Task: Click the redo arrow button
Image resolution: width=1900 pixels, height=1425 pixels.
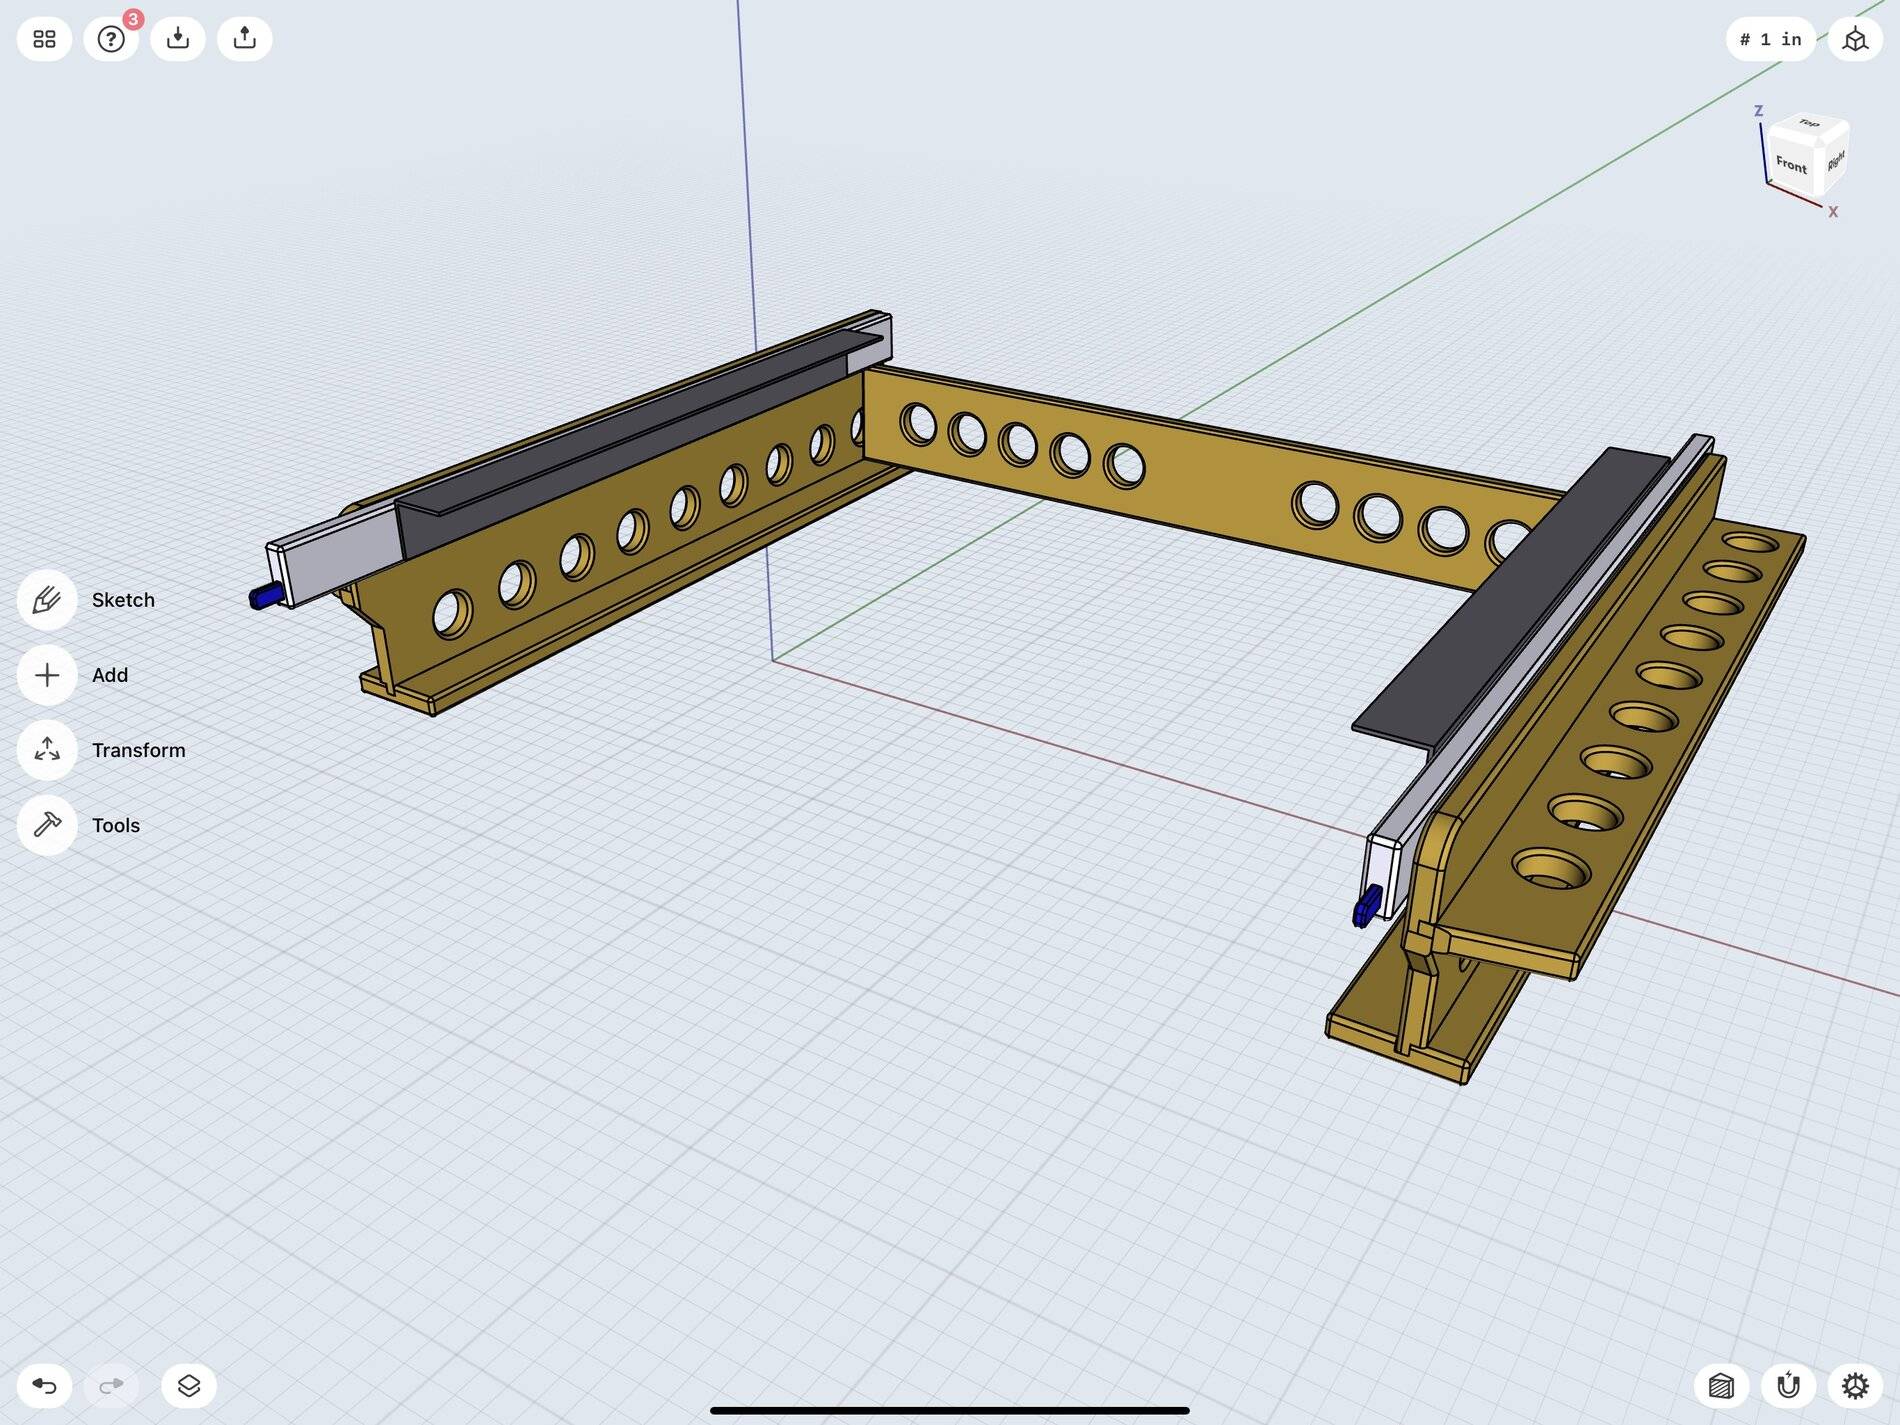Action: 111,1385
